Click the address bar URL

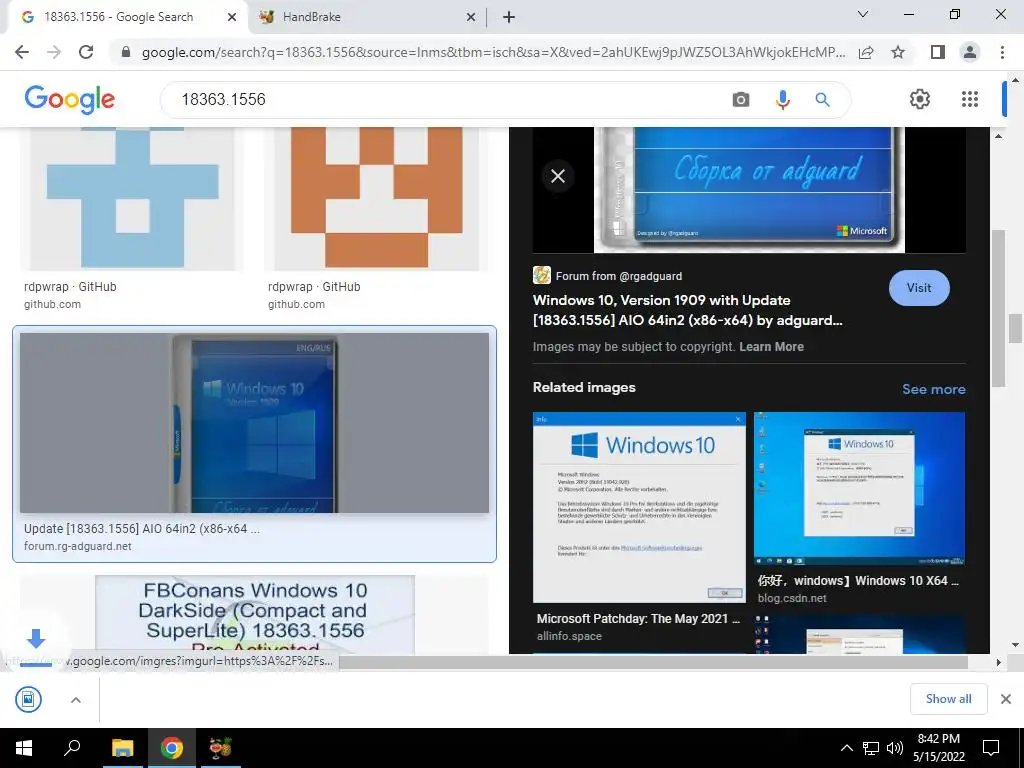tap(493, 52)
